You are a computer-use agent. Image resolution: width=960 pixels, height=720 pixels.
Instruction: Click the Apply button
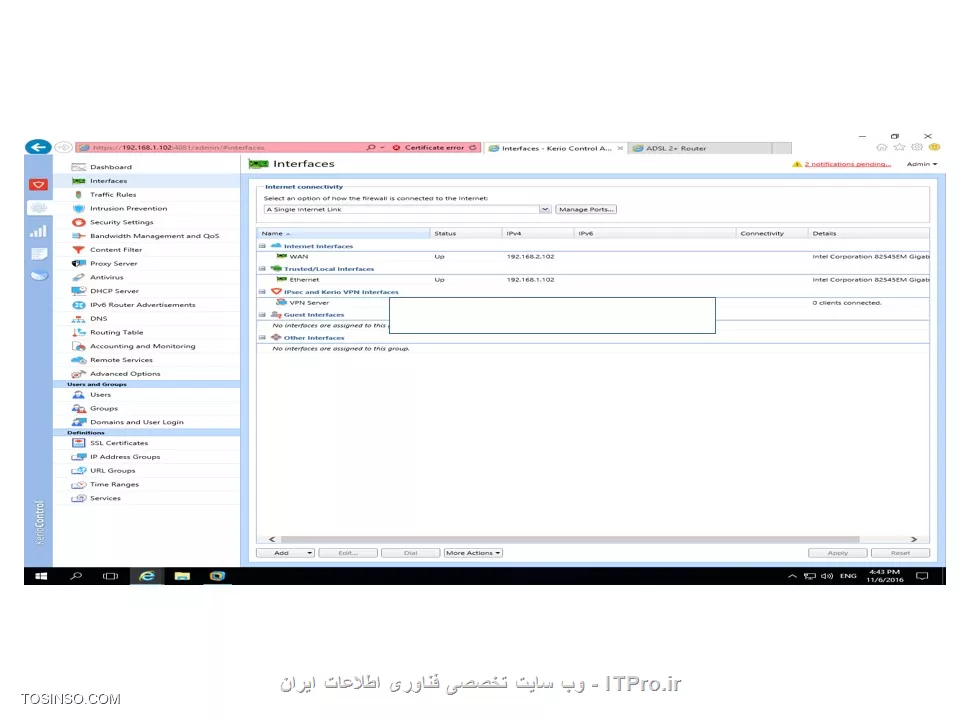click(838, 553)
